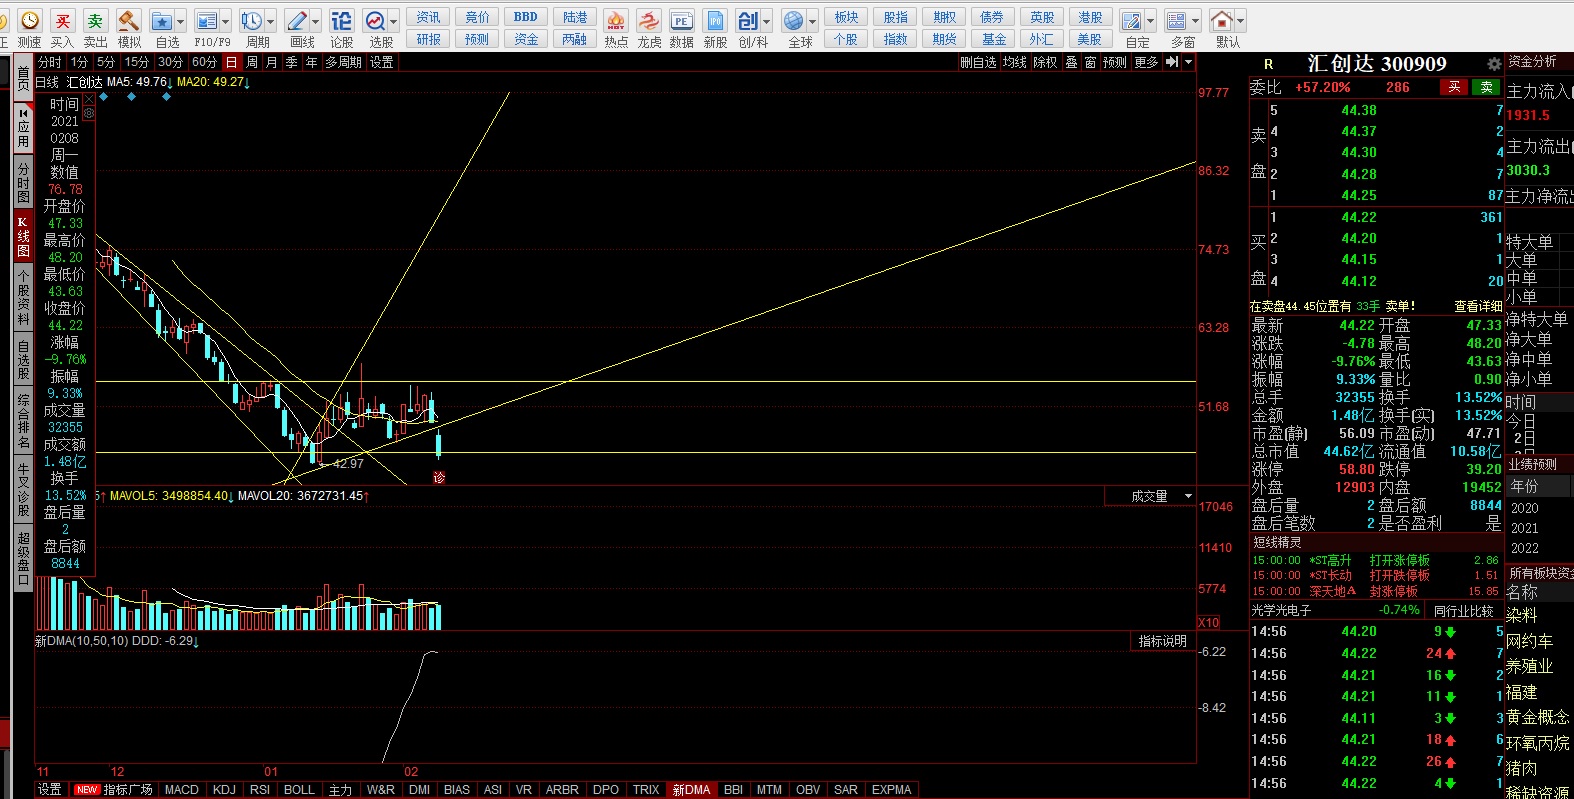Open the 成交量 volume indicator dropdown

click(1188, 496)
